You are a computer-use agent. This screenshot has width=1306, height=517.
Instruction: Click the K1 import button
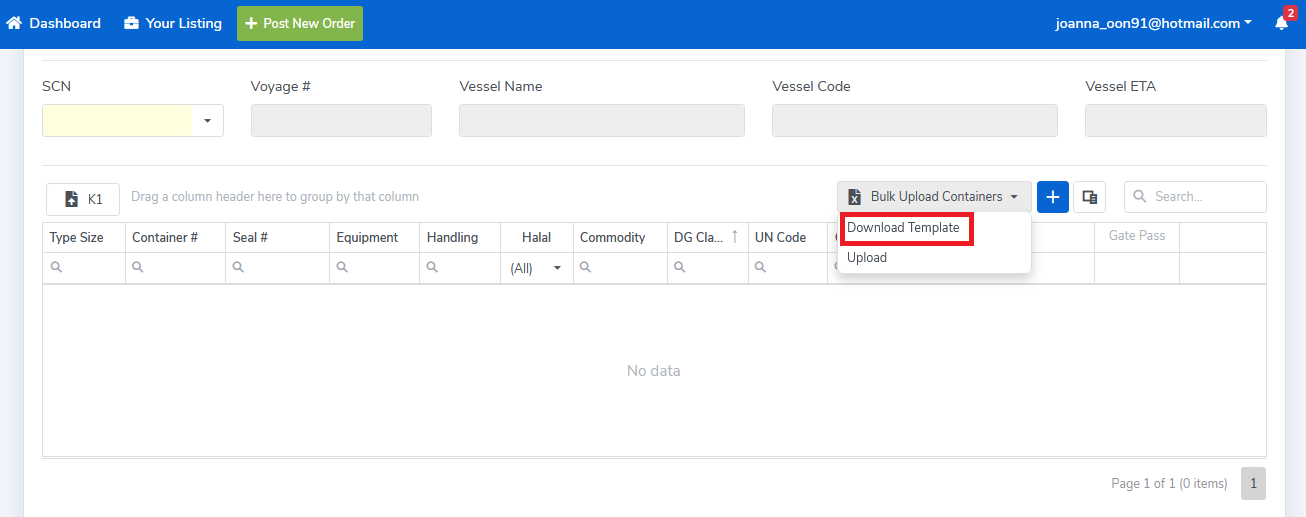(83, 199)
